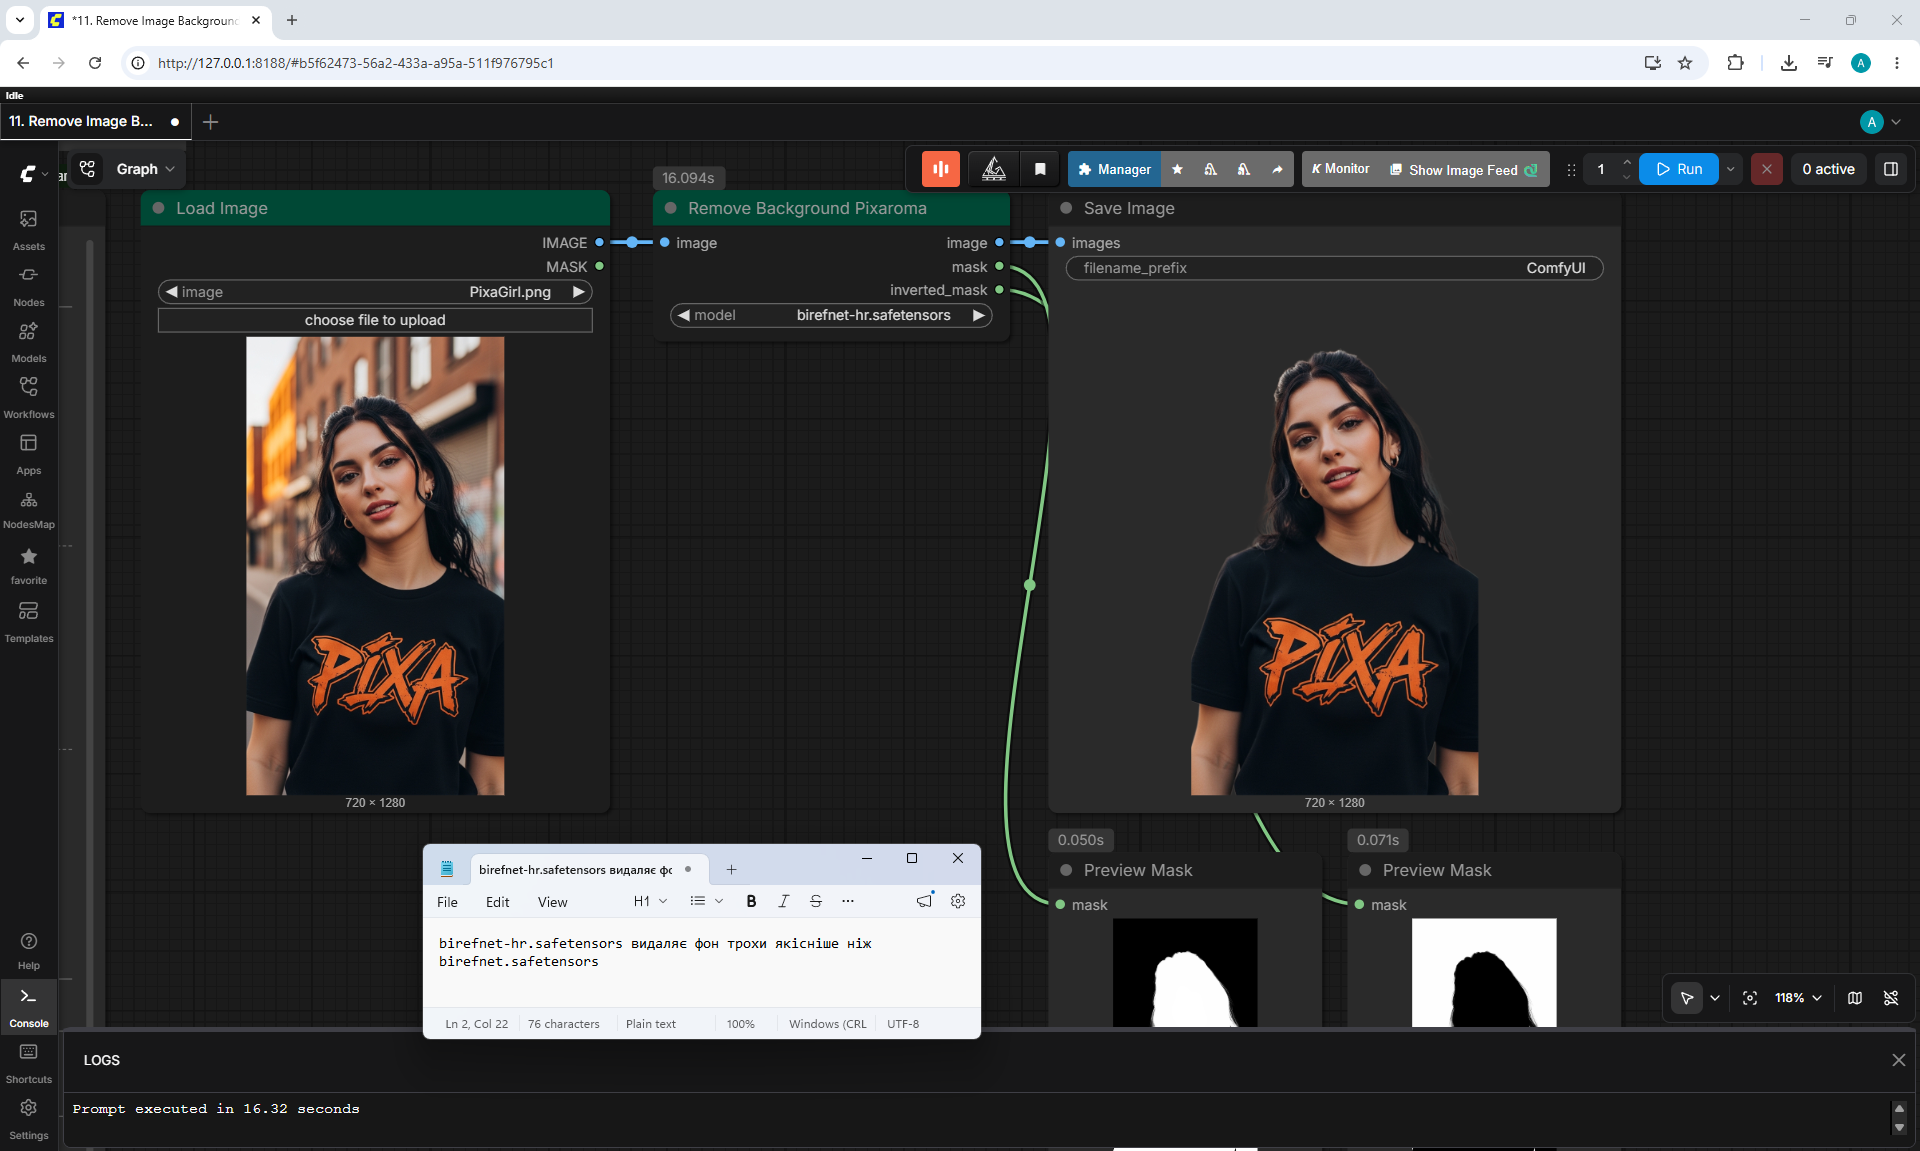1920x1151 pixels.
Task: Toggle strikethrough formatting in Notepad
Action: (x=816, y=901)
